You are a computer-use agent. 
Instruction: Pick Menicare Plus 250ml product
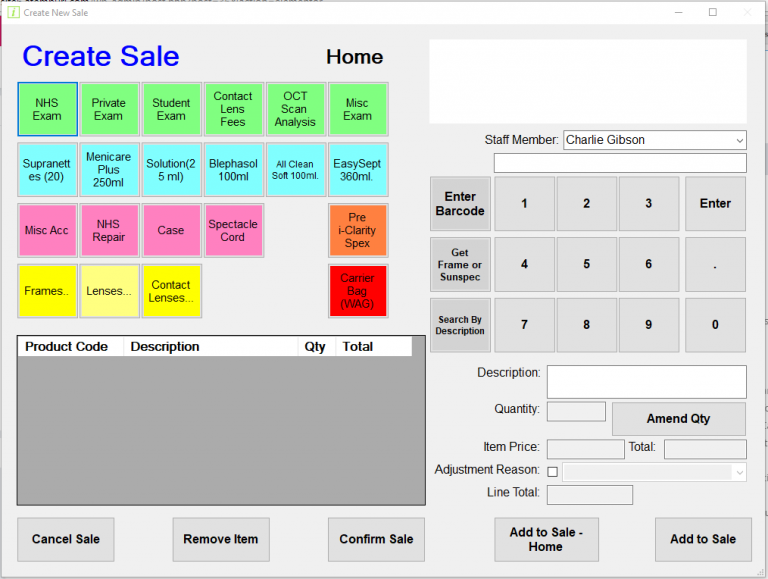109,170
